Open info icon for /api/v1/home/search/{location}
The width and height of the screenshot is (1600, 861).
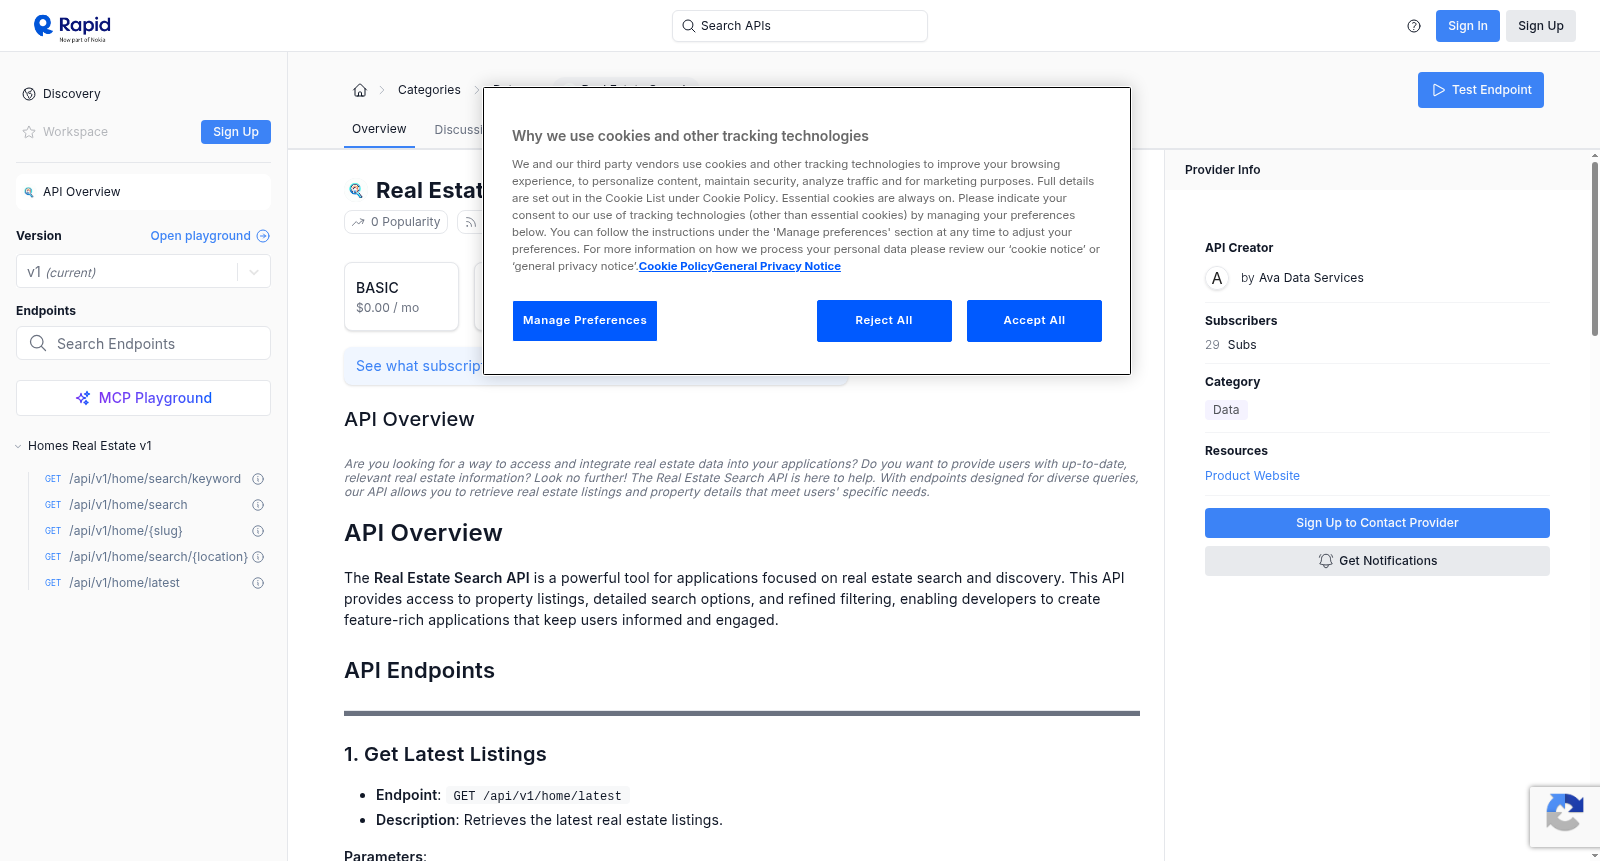[258, 557]
